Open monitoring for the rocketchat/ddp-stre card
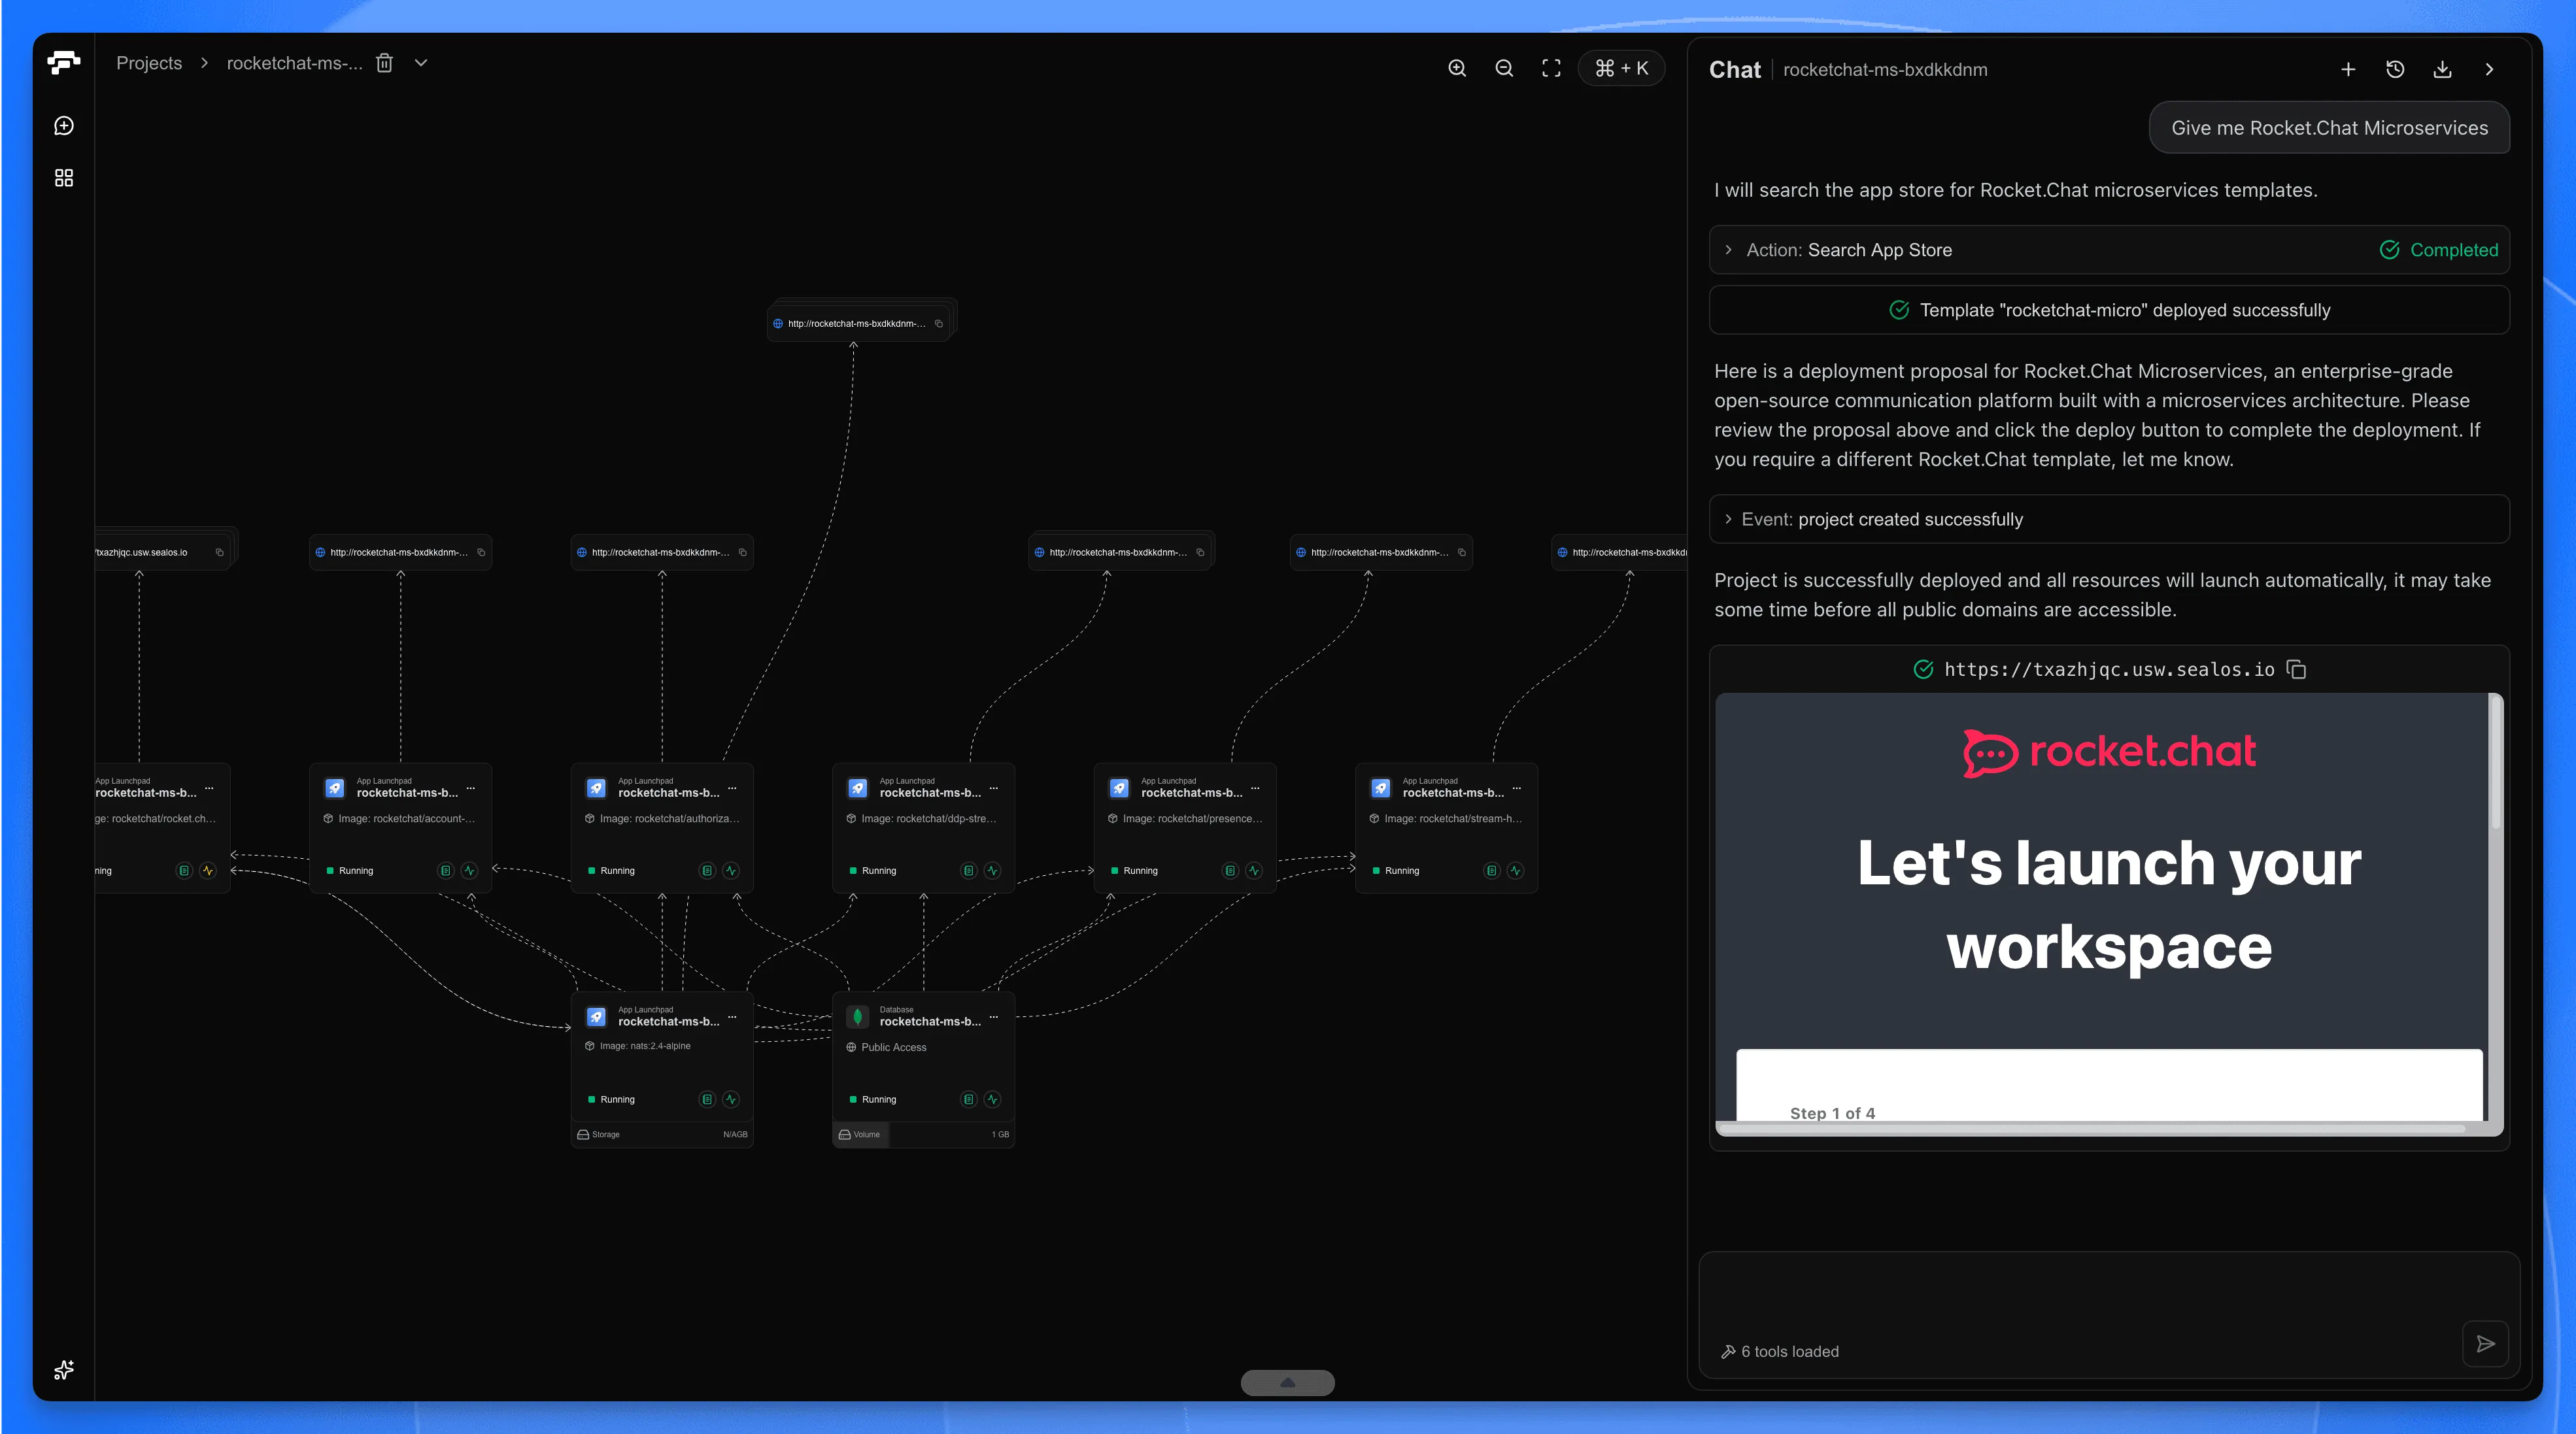The image size is (2576, 1434). coord(992,871)
